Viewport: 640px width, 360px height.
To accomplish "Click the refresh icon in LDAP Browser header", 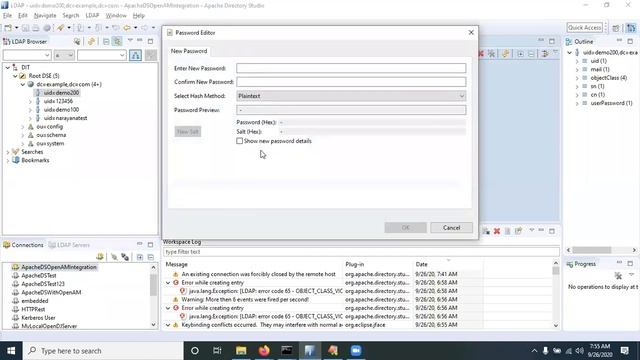I will 91,41.
